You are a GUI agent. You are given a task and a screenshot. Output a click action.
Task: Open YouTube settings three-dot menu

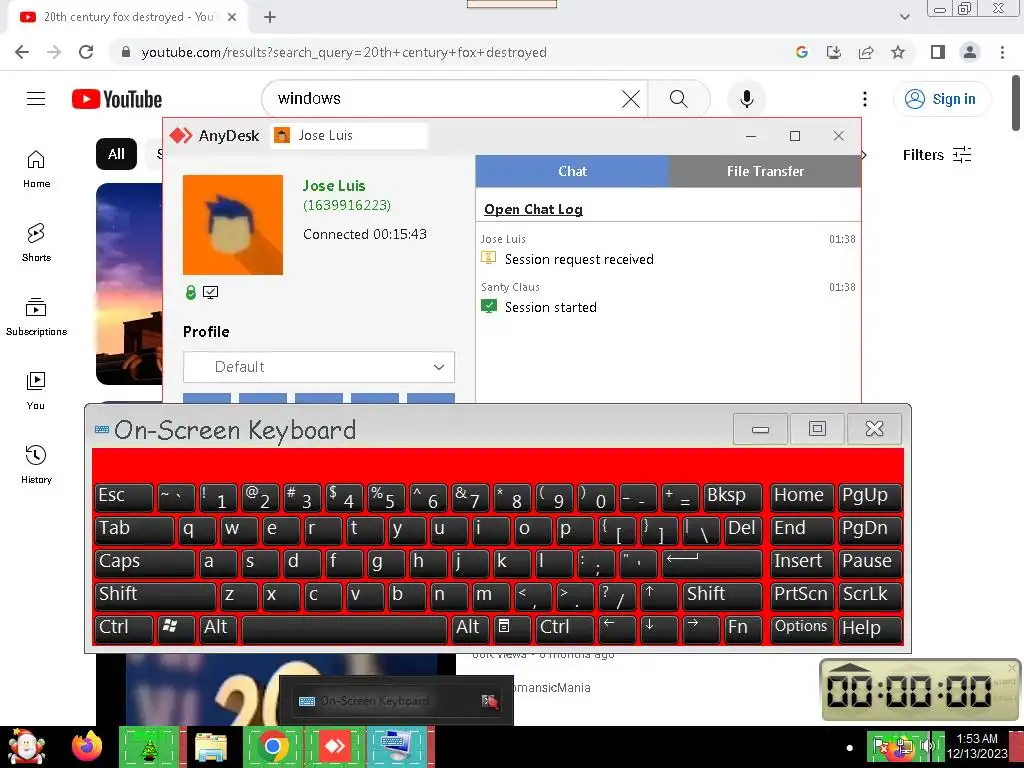(x=865, y=99)
